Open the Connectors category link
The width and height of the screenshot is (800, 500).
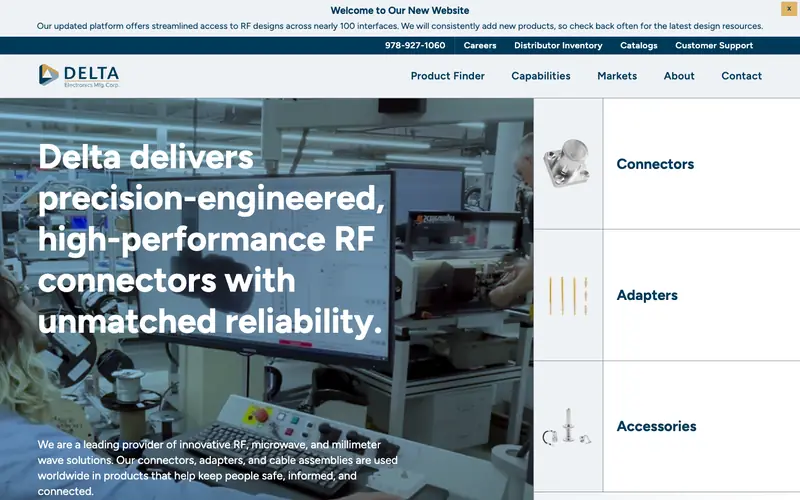pos(655,164)
